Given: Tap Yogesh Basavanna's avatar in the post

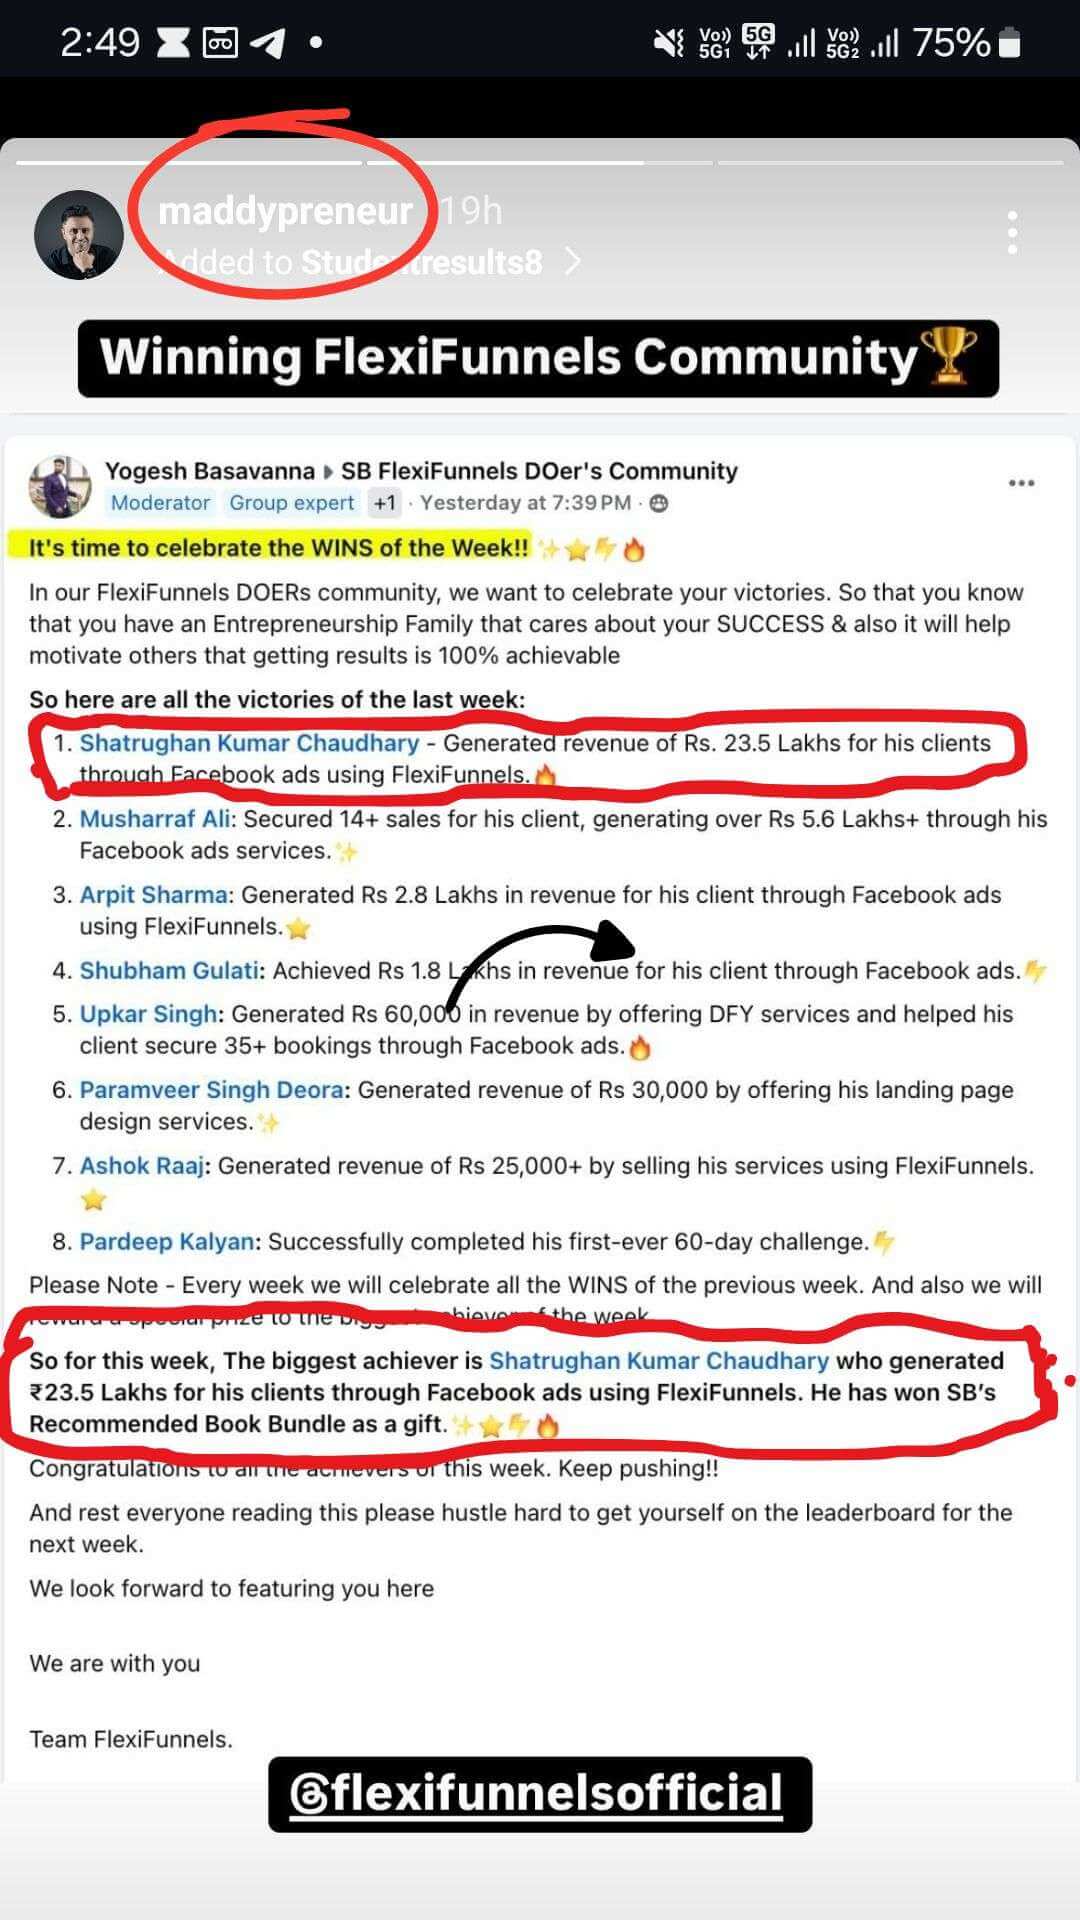Looking at the screenshot, I should (60, 486).
